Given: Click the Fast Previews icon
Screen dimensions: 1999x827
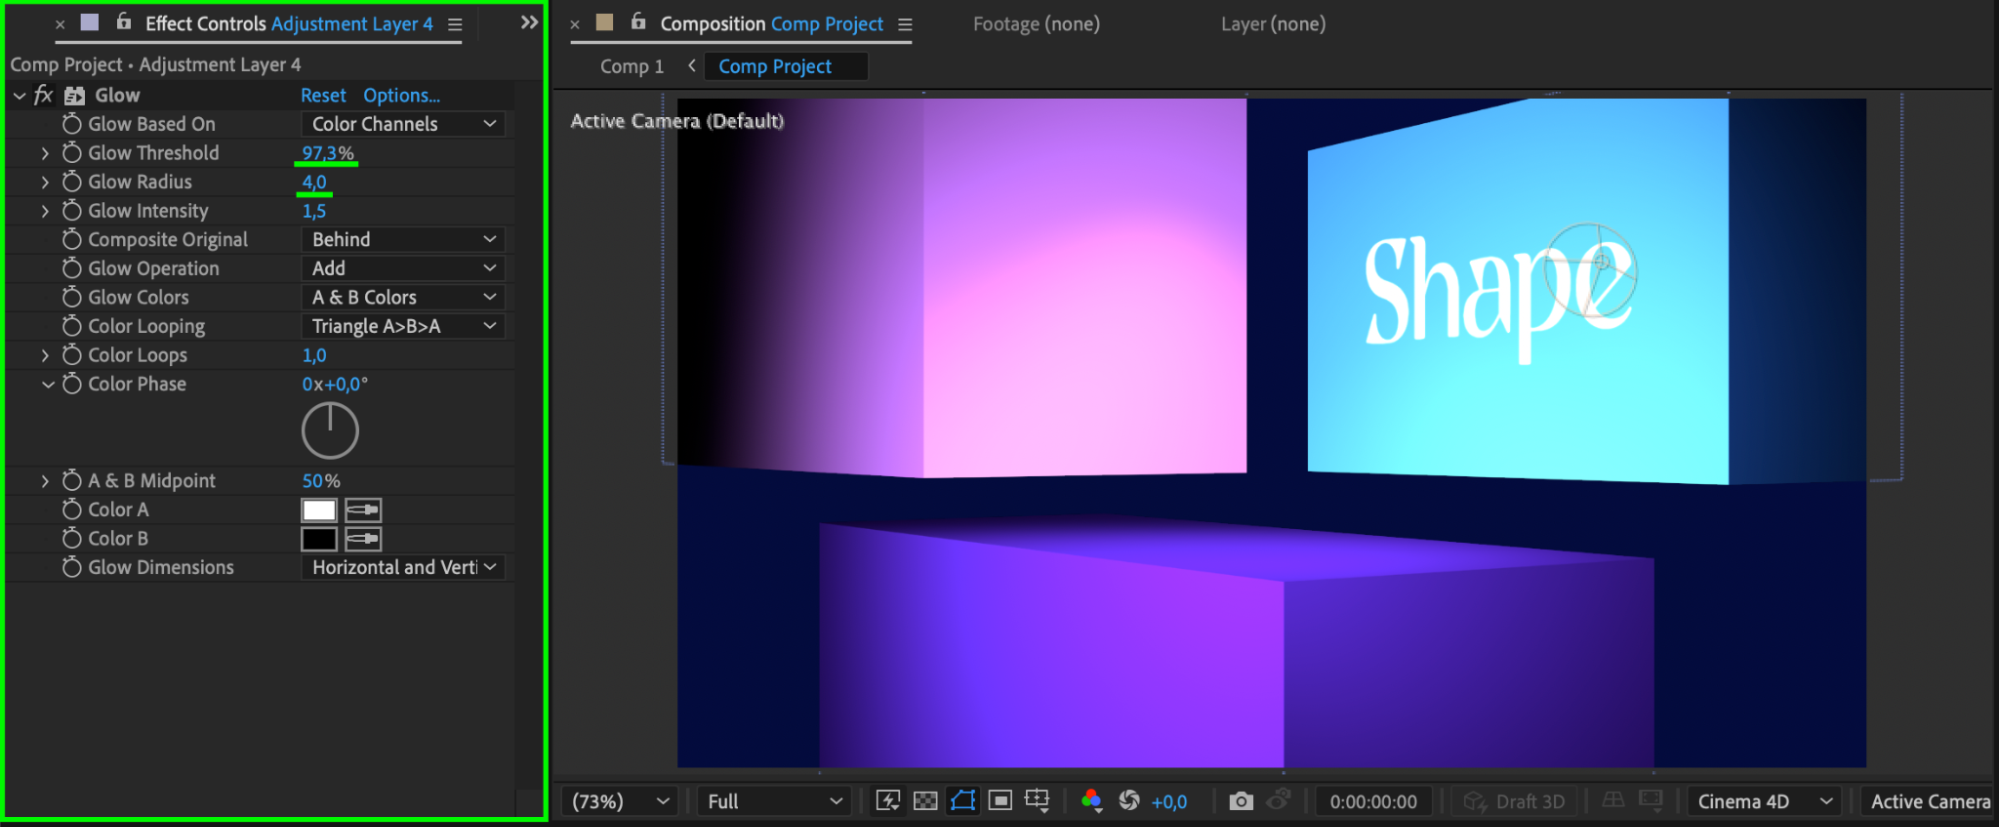Looking at the screenshot, I should 887,801.
